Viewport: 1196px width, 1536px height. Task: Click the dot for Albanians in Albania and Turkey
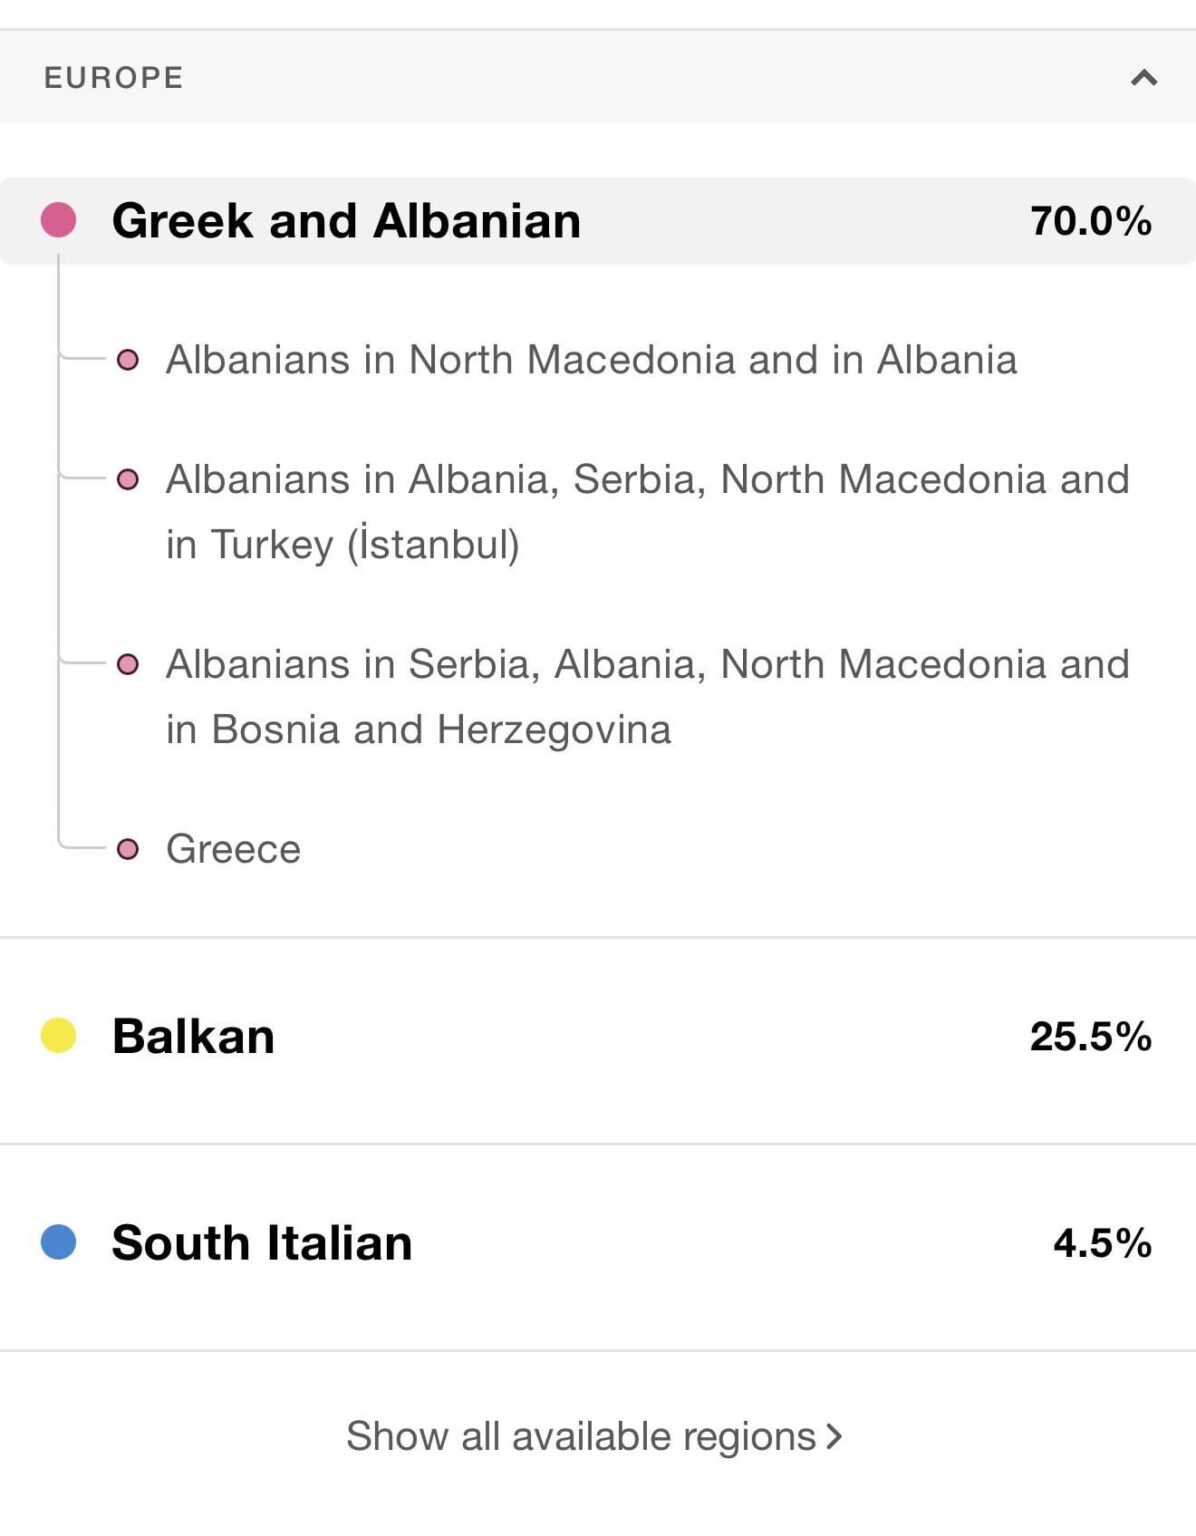coord(127,479)
